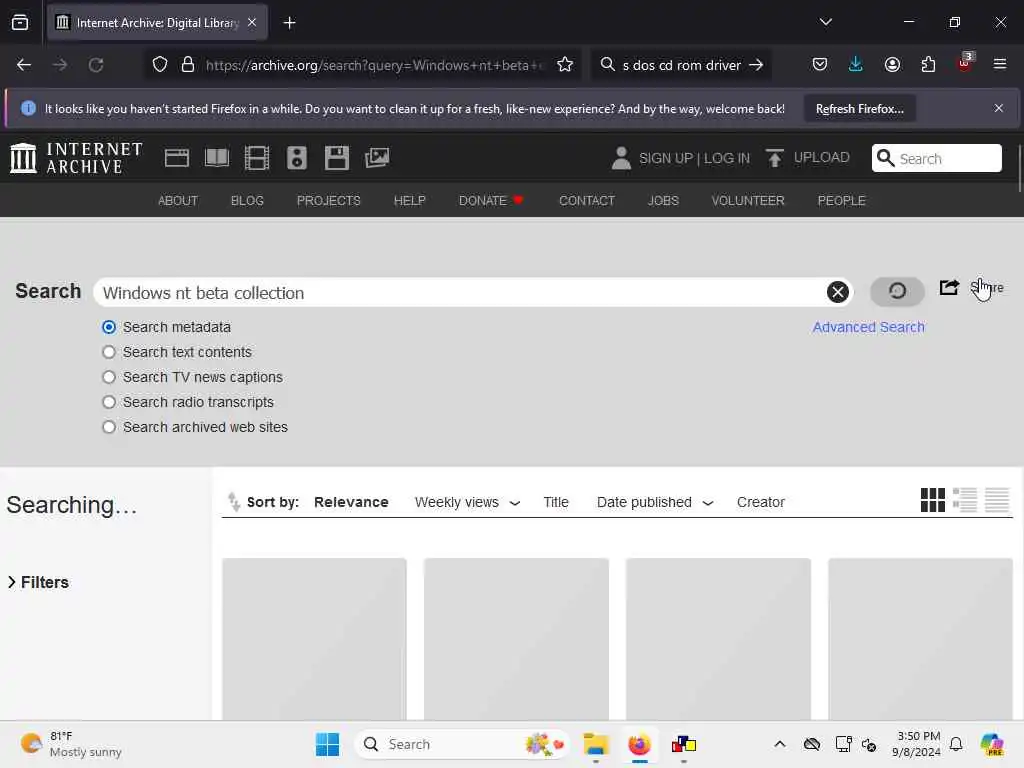Sort results by Title

click(x=556, y=502)
